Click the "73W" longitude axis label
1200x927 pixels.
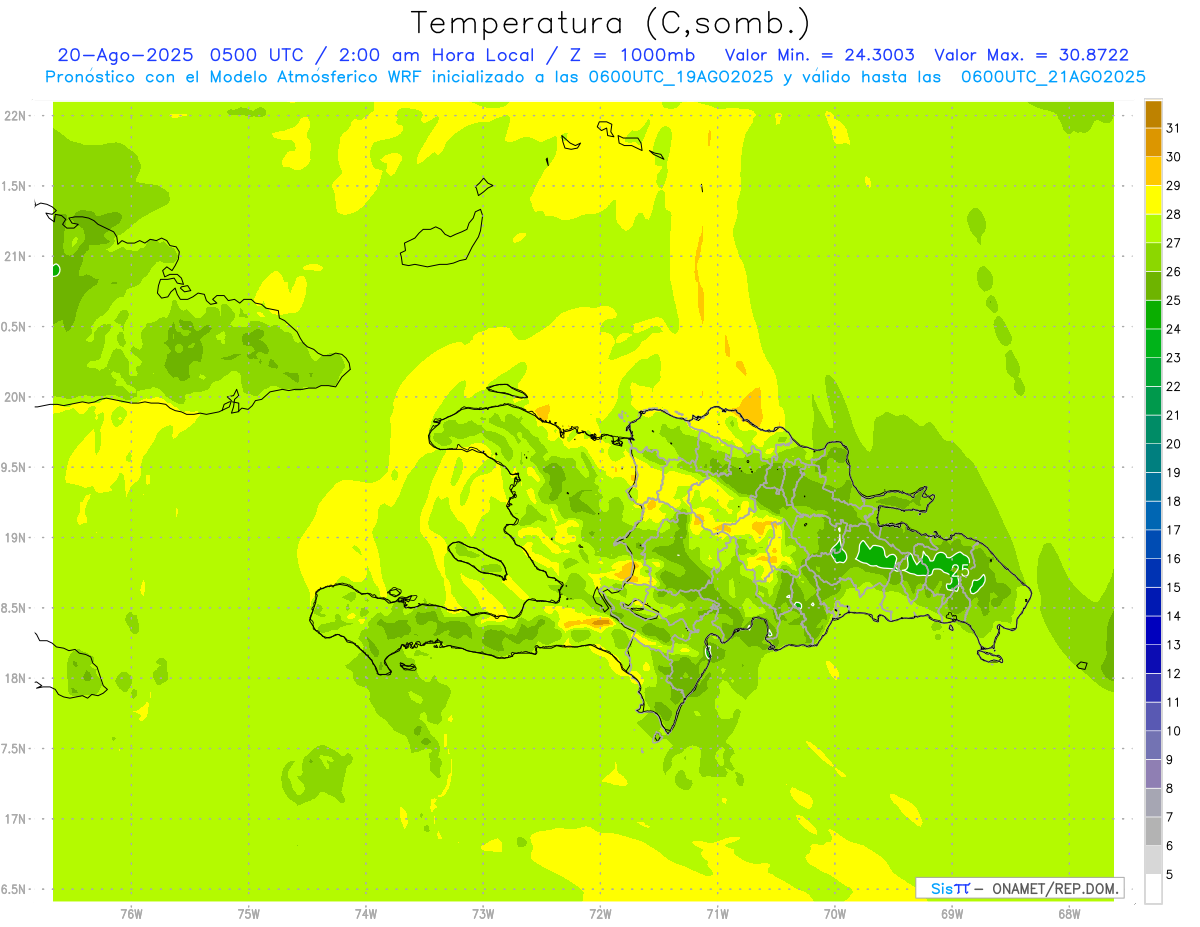[483, 914]
